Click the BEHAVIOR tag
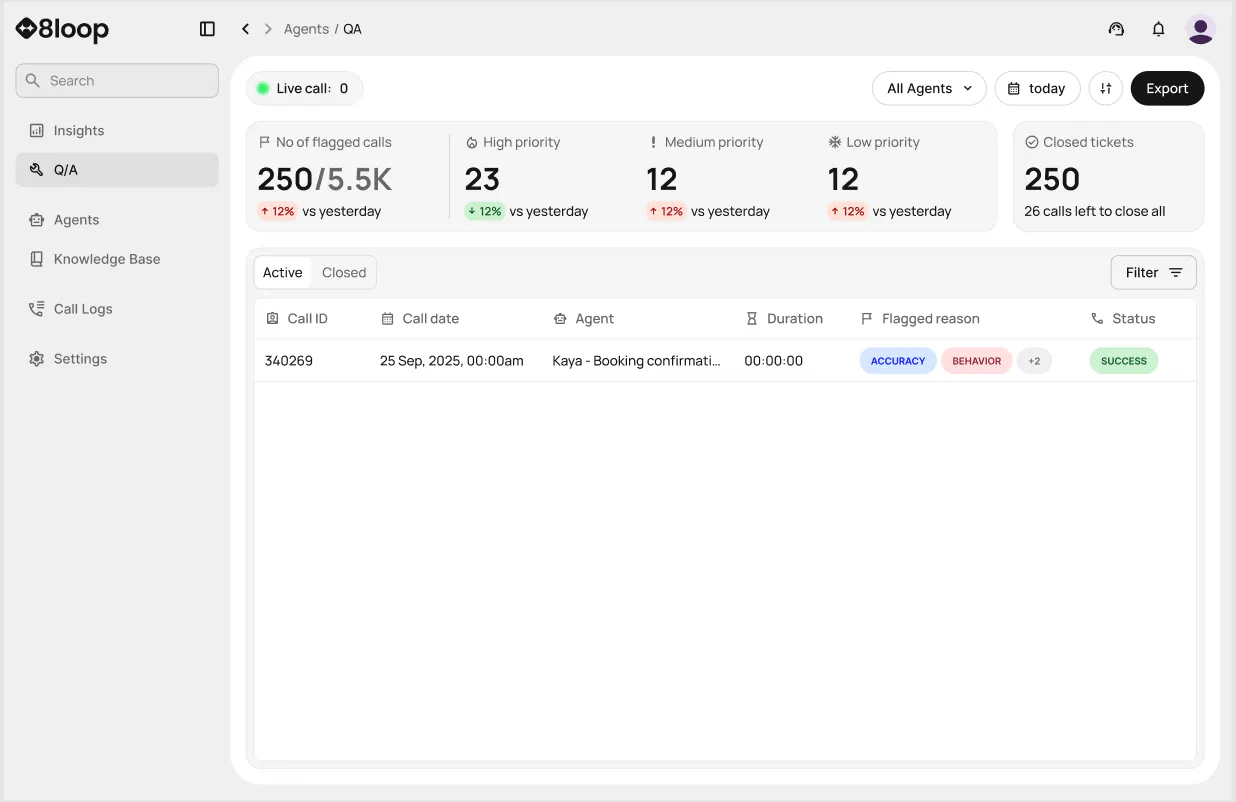This screenshot has height=802, width=1236. 977,361
